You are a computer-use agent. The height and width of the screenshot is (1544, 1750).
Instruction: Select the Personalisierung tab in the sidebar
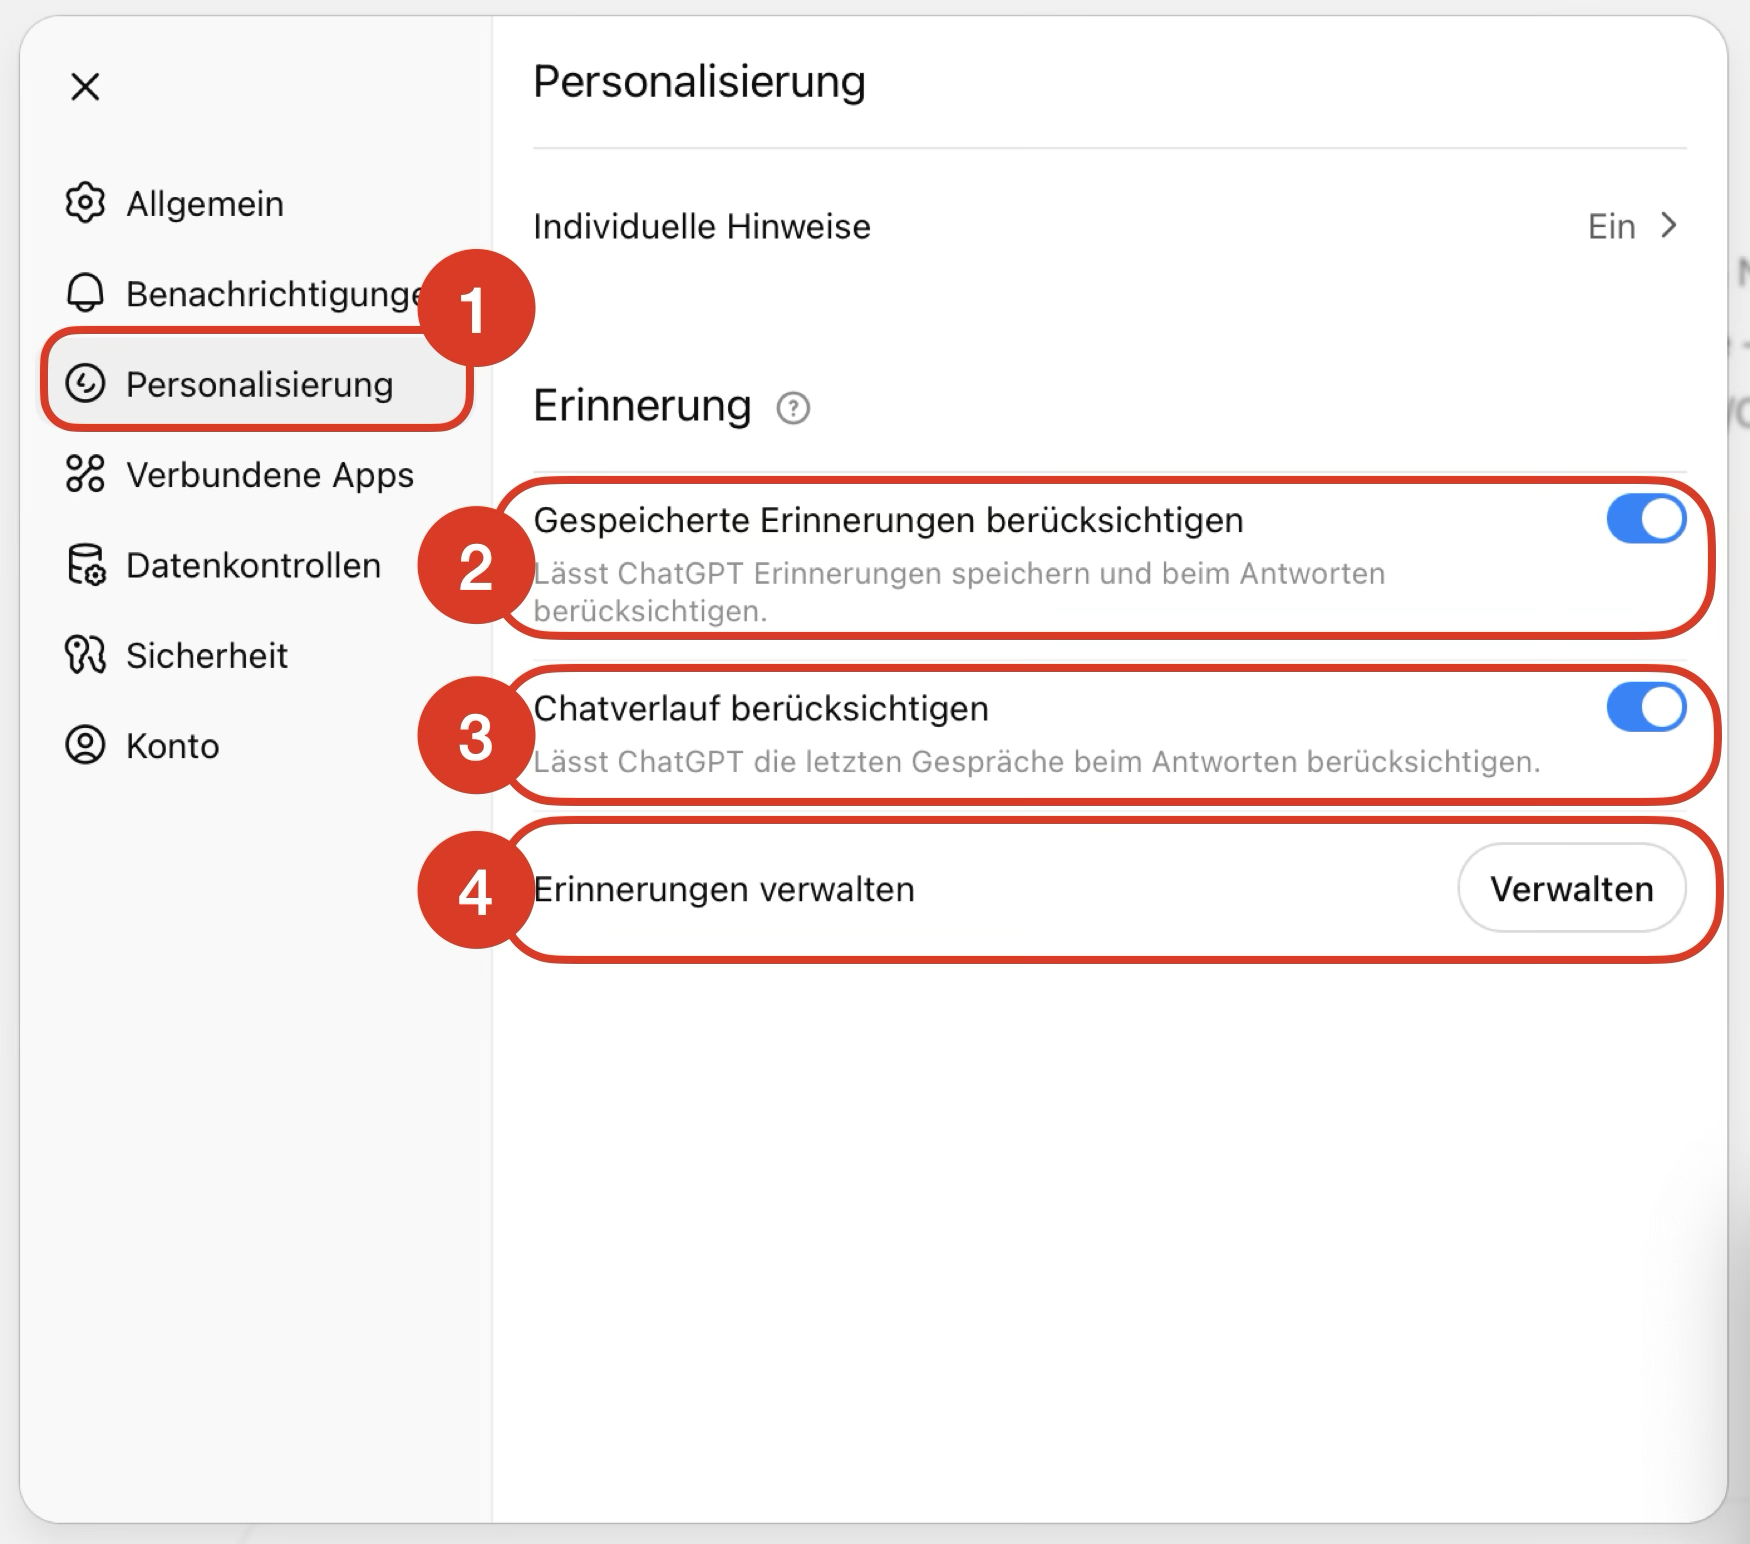coord(259,384)
